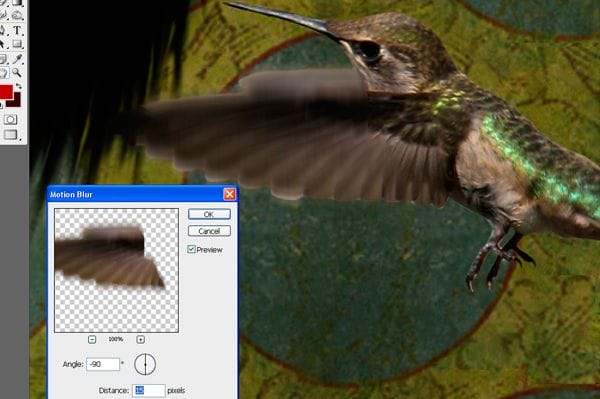The image size is (600, 399).
Task: Pick the Eyedropper tool
Action: (17, 59)
